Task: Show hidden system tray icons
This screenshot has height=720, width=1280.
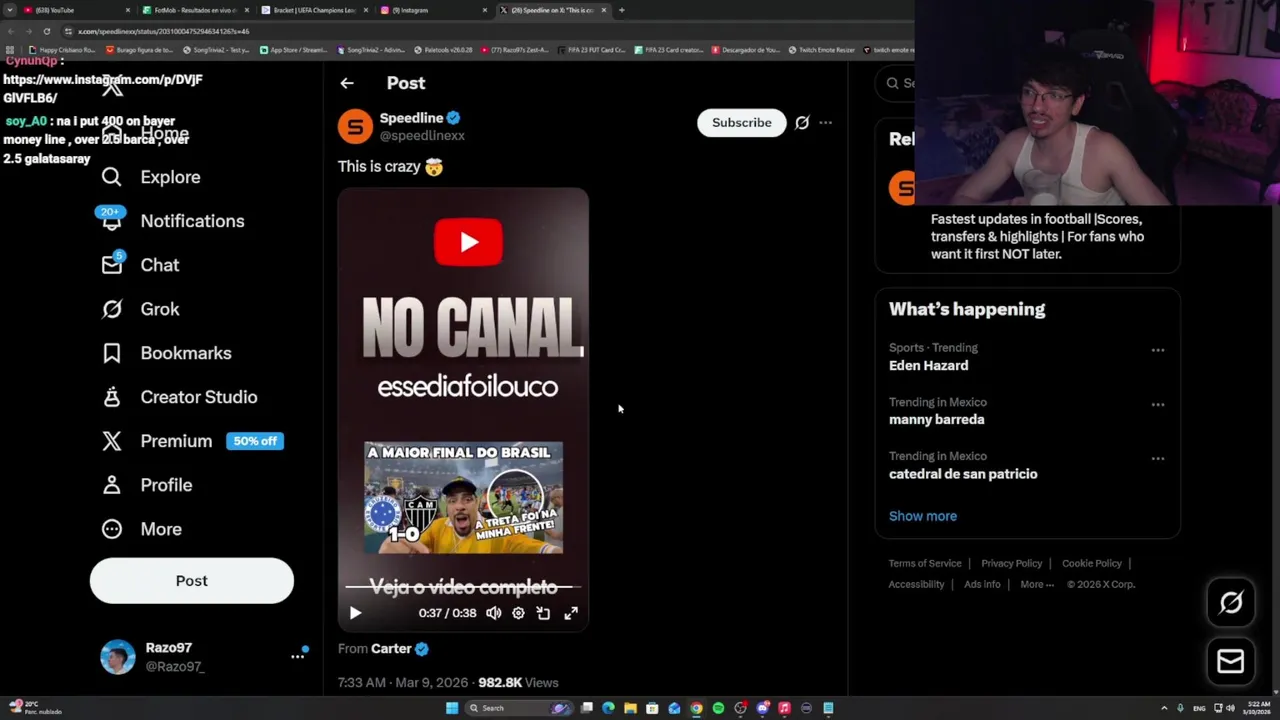Action: pyautogui.click(x=1164, y=708)
